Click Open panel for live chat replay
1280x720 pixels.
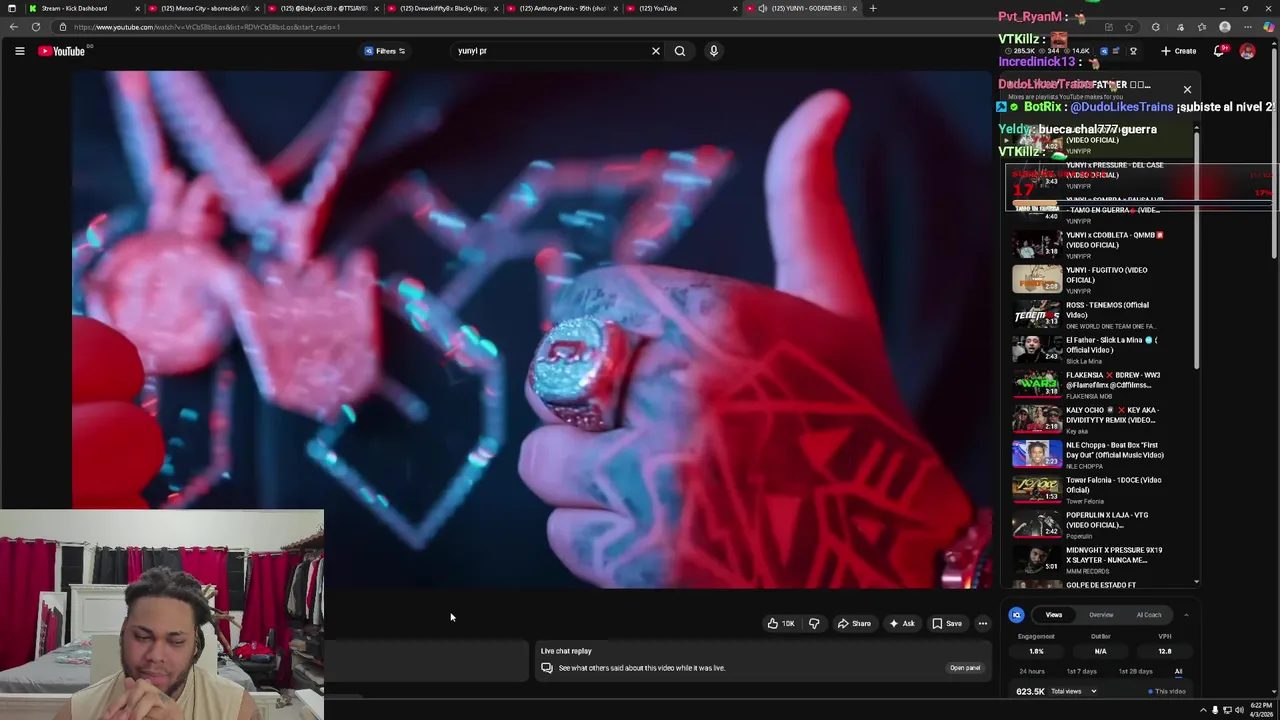[965, 668]
